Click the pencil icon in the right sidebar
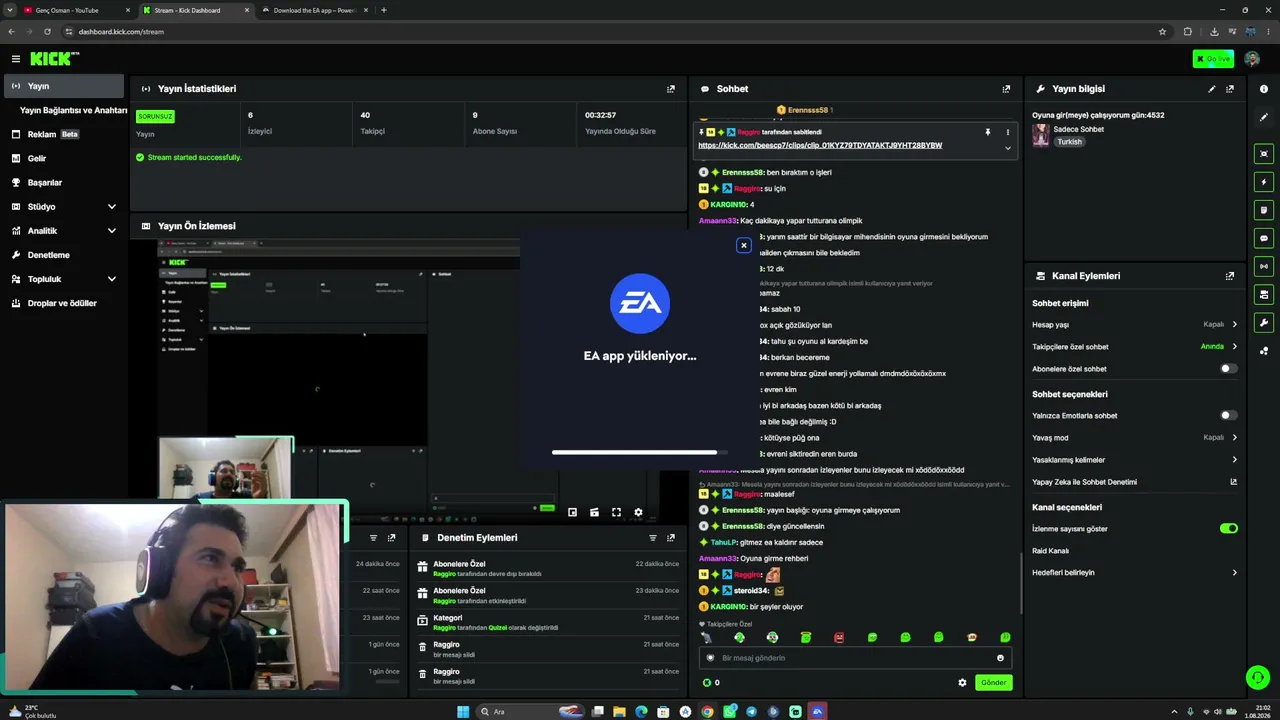Viewport: 1280px width, 720px height. [1264, 117]
